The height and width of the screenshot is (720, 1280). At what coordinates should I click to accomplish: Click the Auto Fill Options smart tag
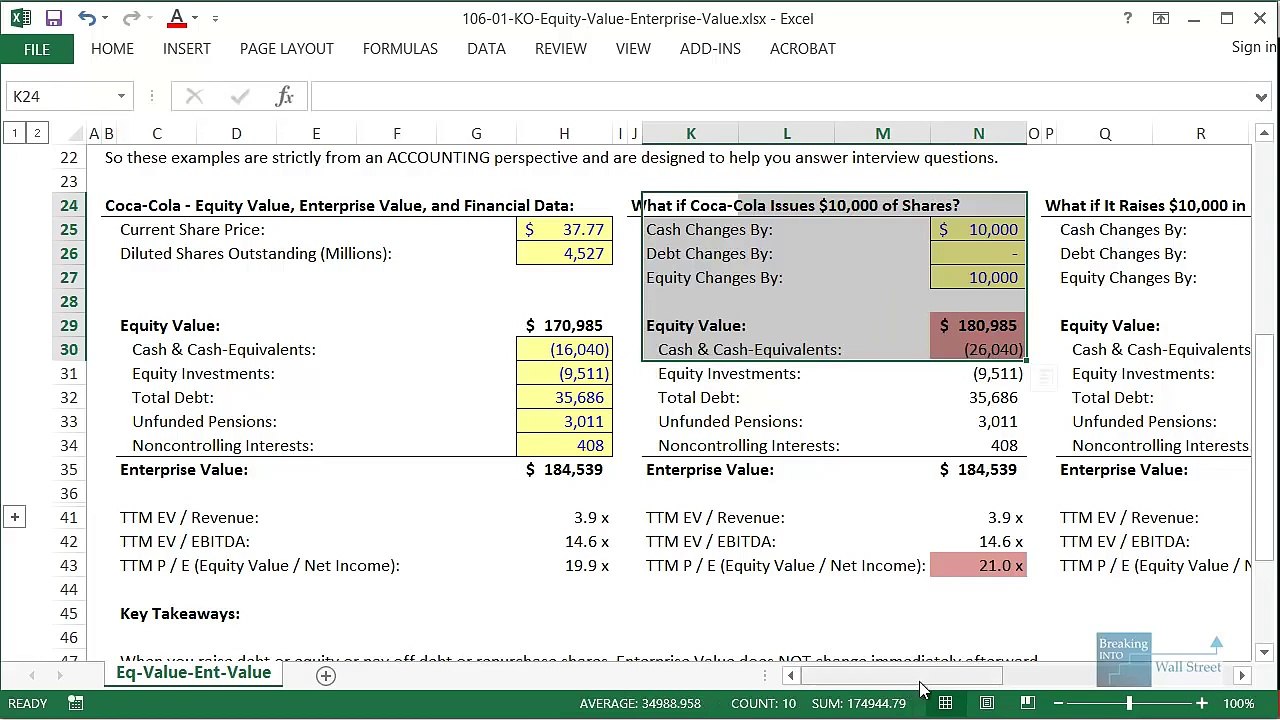tap(1044, 377)
